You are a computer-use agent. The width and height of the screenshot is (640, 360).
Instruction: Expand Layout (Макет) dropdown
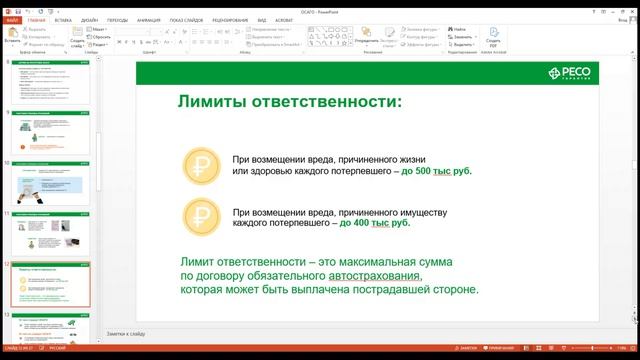point(97,29)
